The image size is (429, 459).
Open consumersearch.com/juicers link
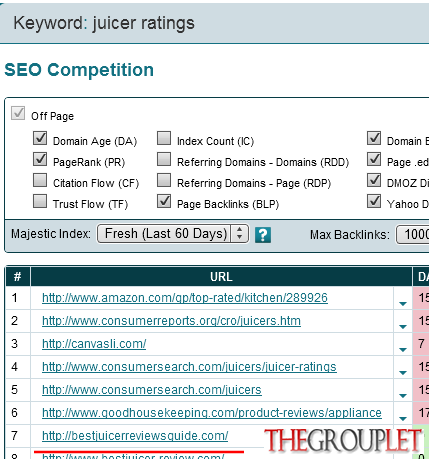point(152,390)
